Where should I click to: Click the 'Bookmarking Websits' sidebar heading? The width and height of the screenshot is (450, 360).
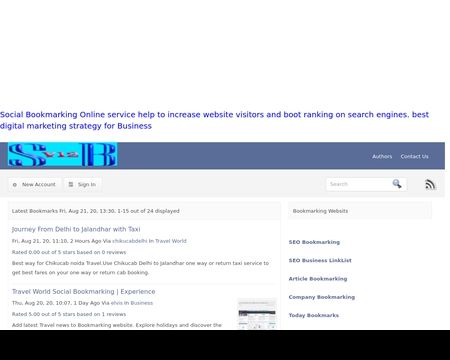tap(320, 211)
